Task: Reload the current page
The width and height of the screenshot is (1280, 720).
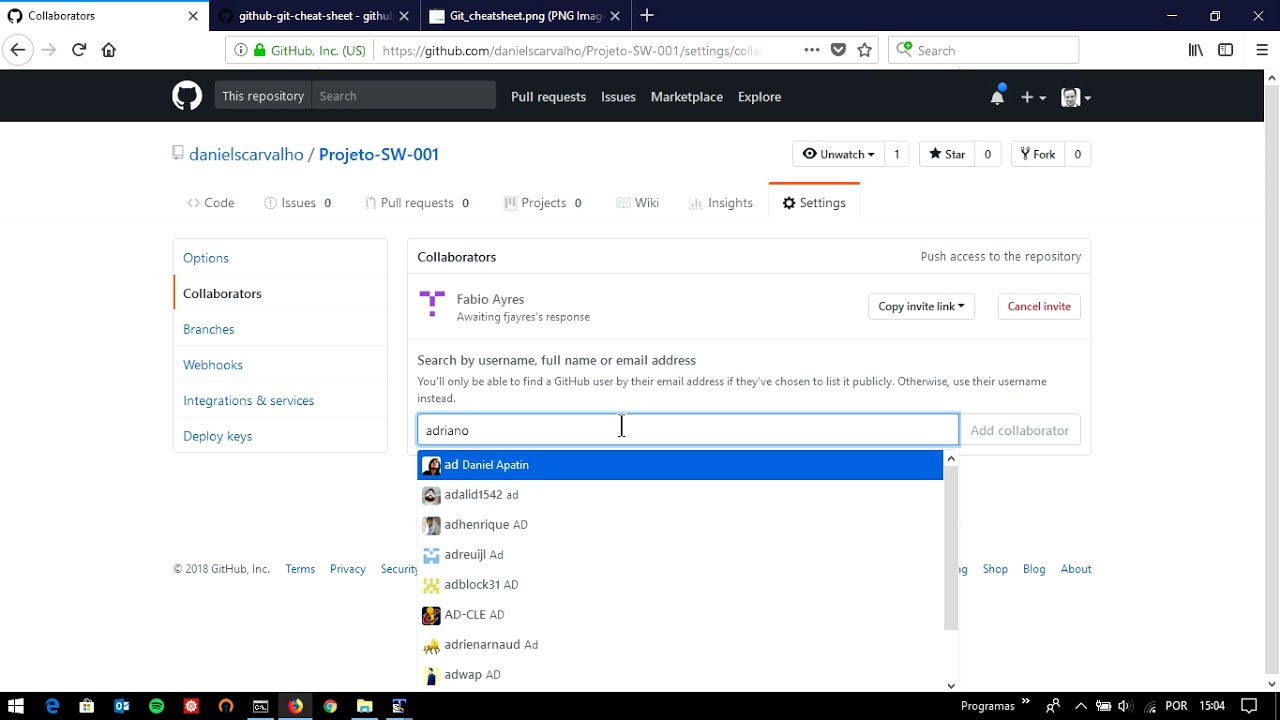Action: point(79,50)
